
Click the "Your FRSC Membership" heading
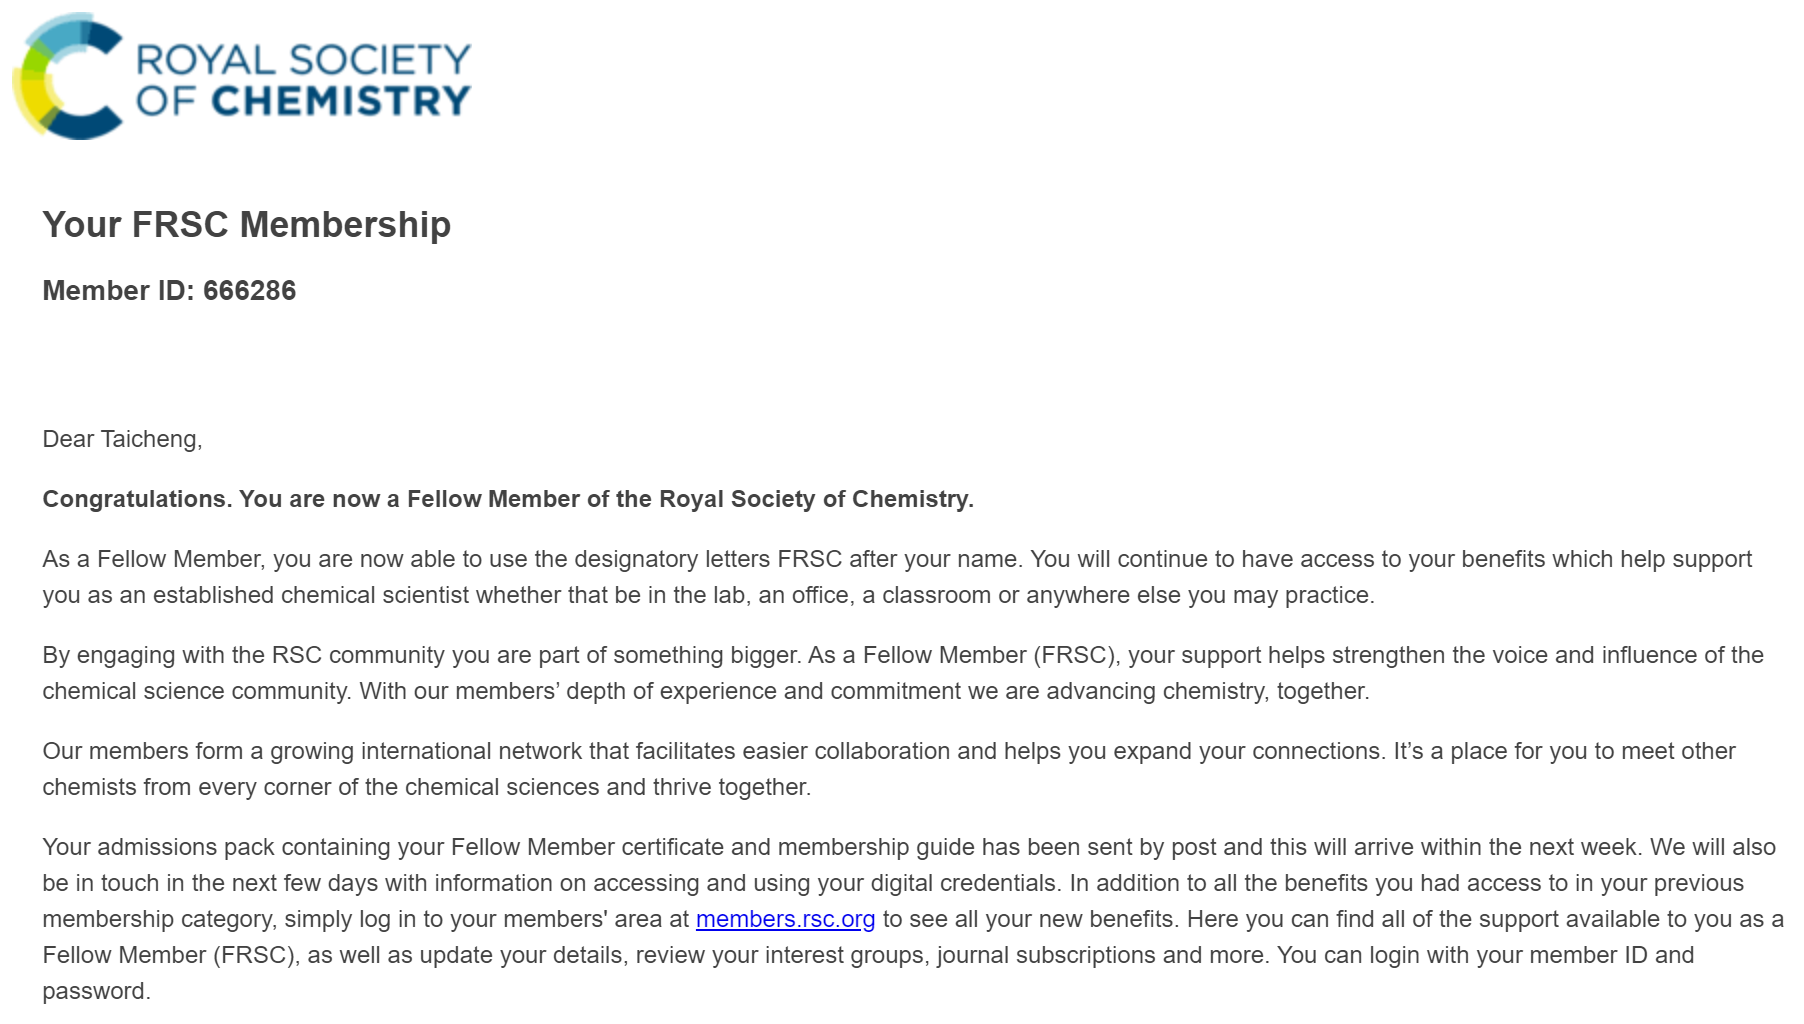[246, 225]
